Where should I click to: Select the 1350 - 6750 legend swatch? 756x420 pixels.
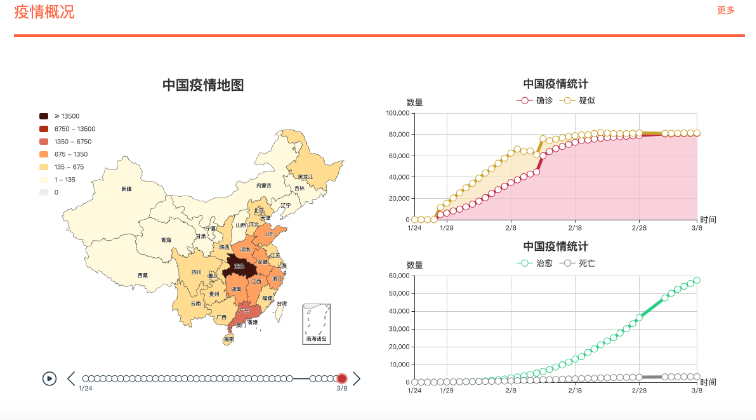tap(44, 142)
